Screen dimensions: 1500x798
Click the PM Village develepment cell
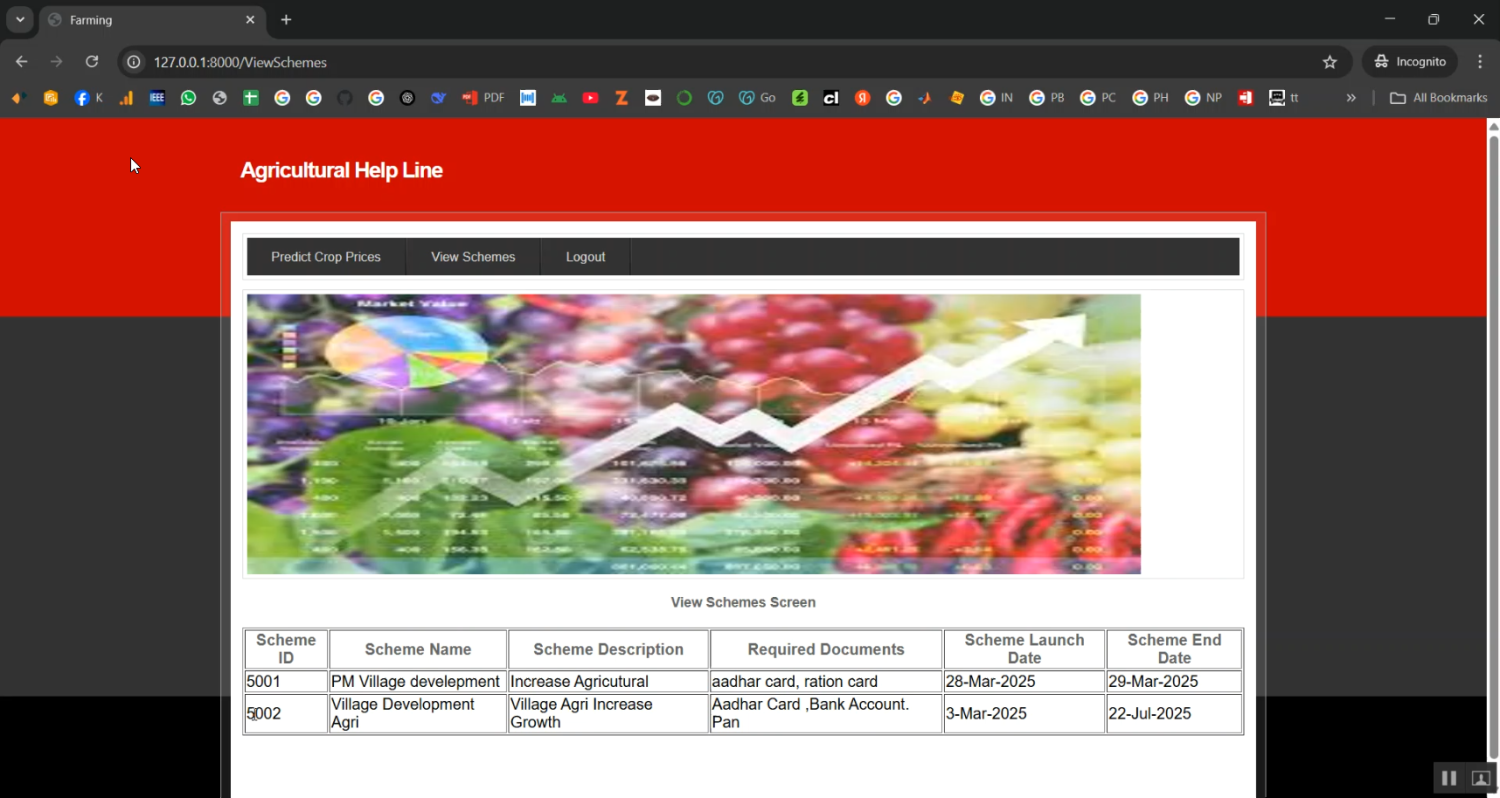click(x=418, y=682)
